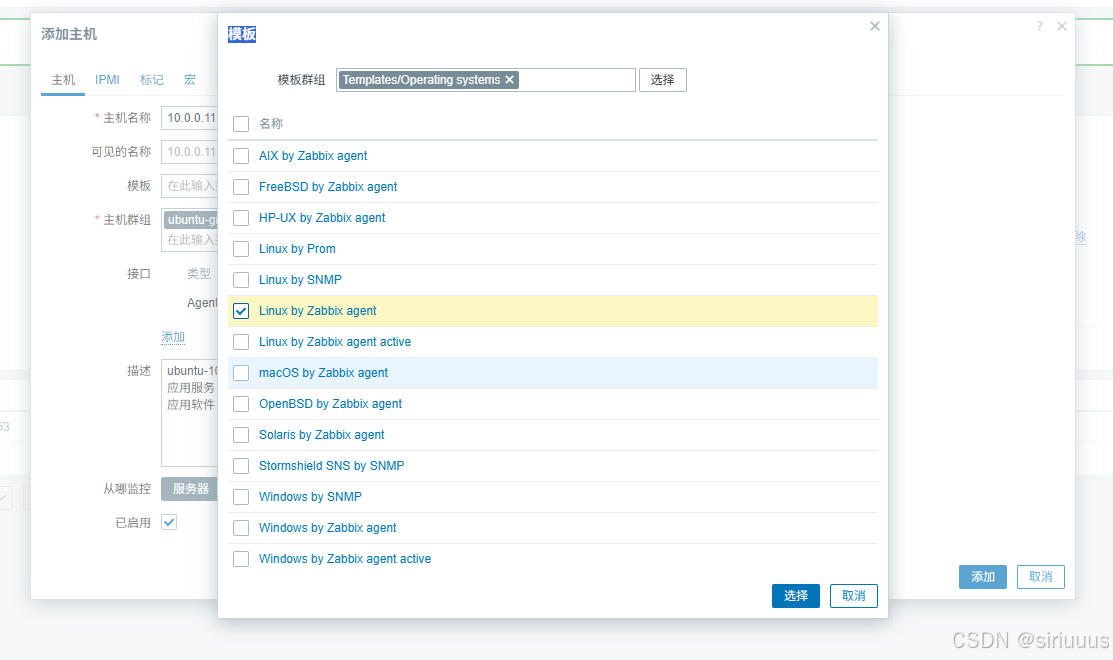
Task: Switch to the IPMI tab
Action: click(107, 79)
